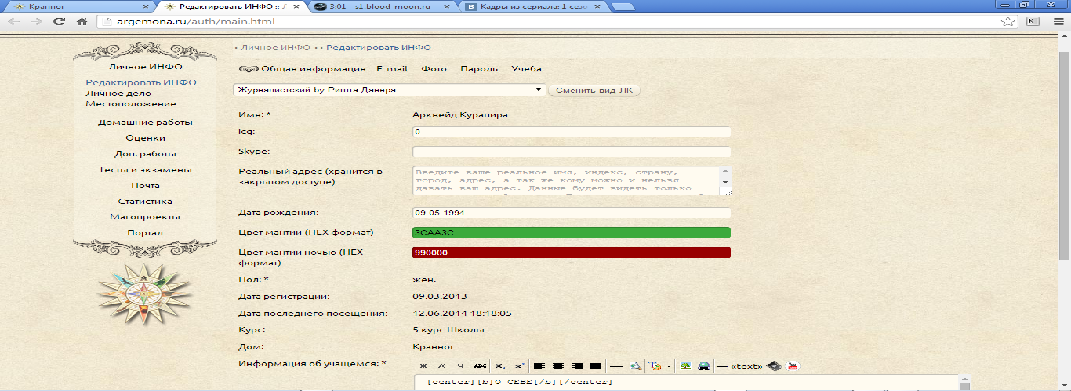Screen dimensions: 1071x391
Task: Click the line icon before «text» button
Action: (x=722, y=366)
